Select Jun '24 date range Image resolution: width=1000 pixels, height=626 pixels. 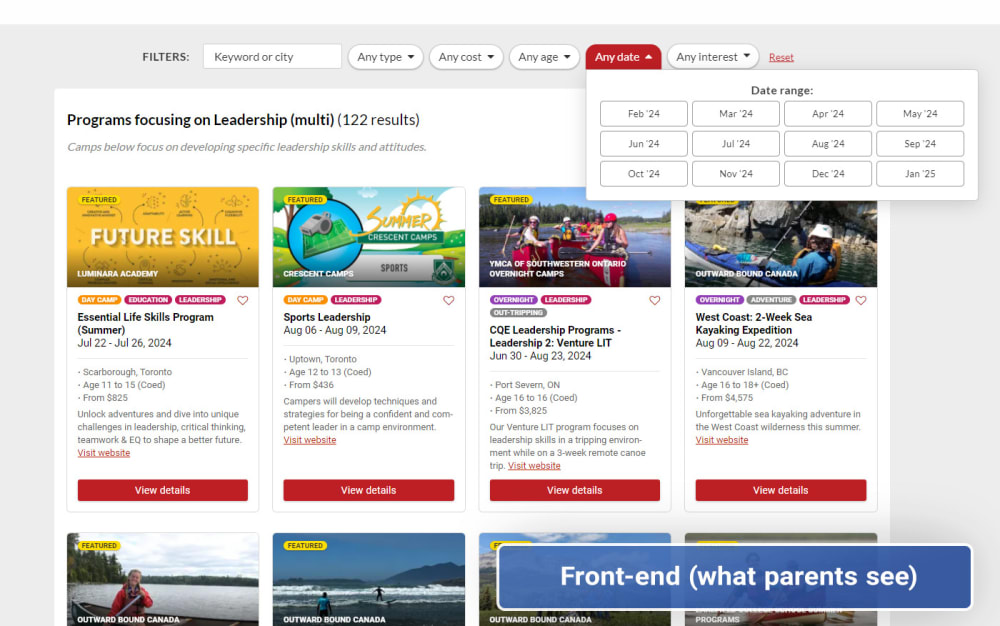[643, 143]
